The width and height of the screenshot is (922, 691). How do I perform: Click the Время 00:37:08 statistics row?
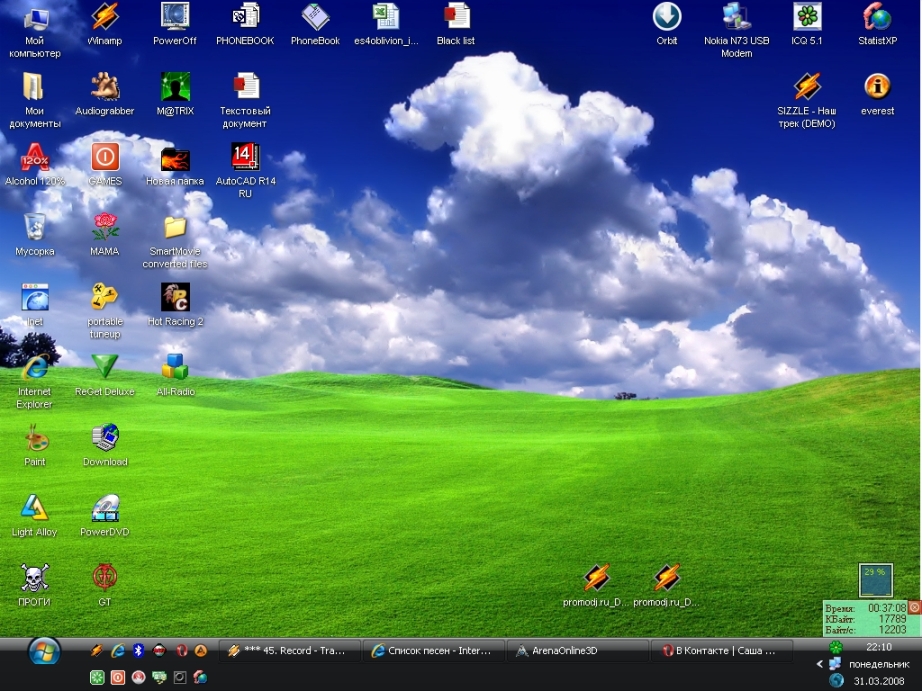point(866,608)
